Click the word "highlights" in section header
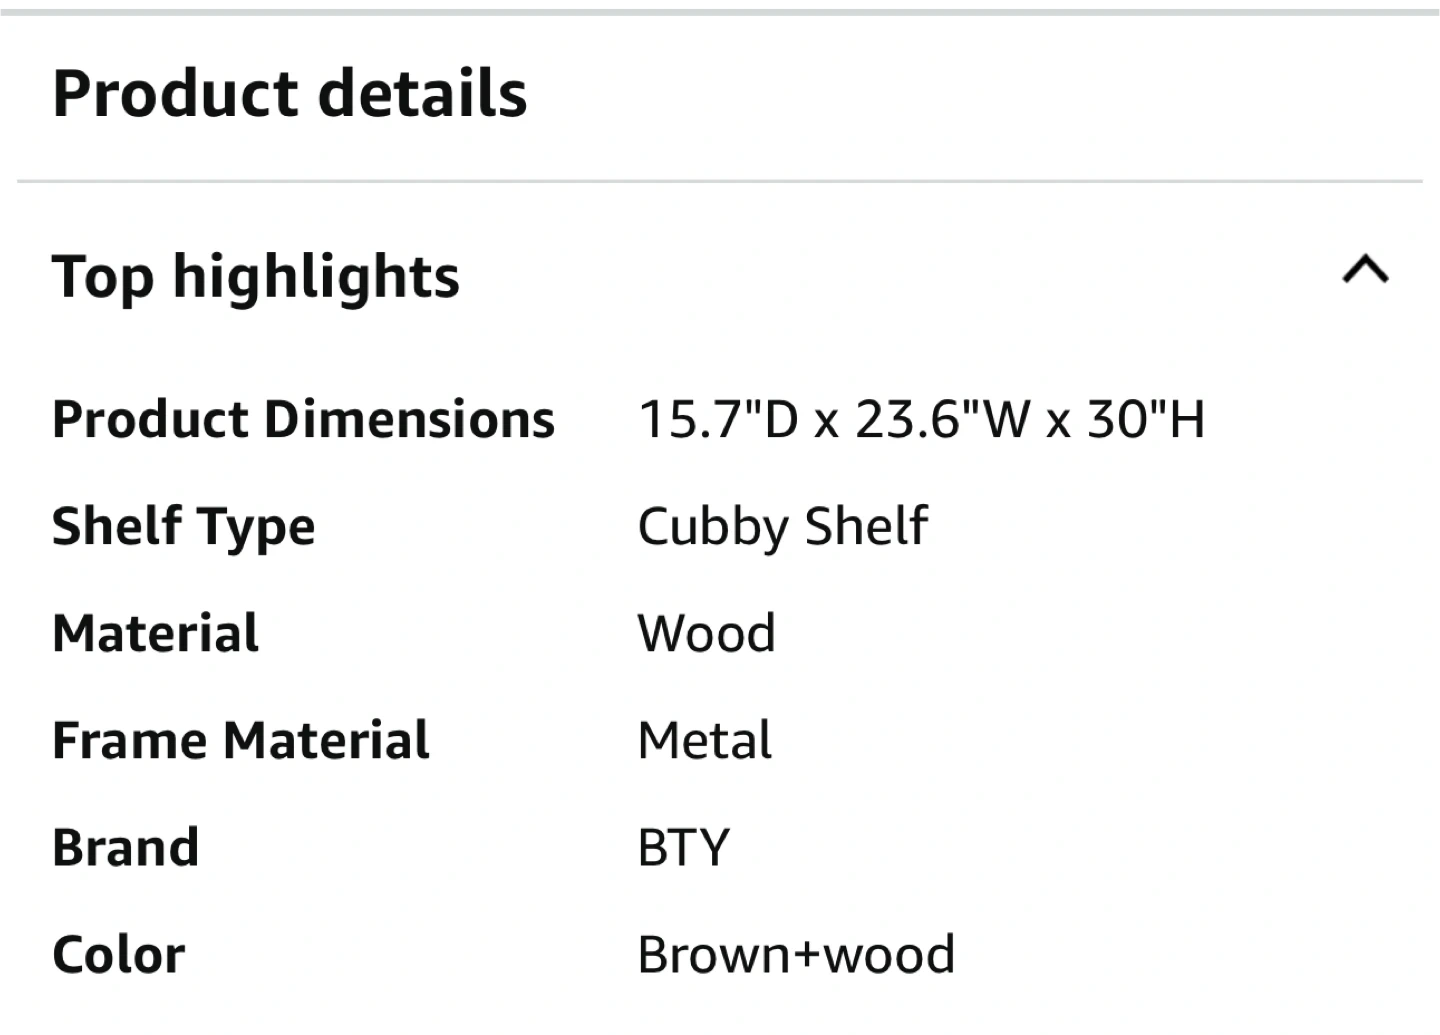This screenshot has width=1440, height=1035. tap(316, 277)
